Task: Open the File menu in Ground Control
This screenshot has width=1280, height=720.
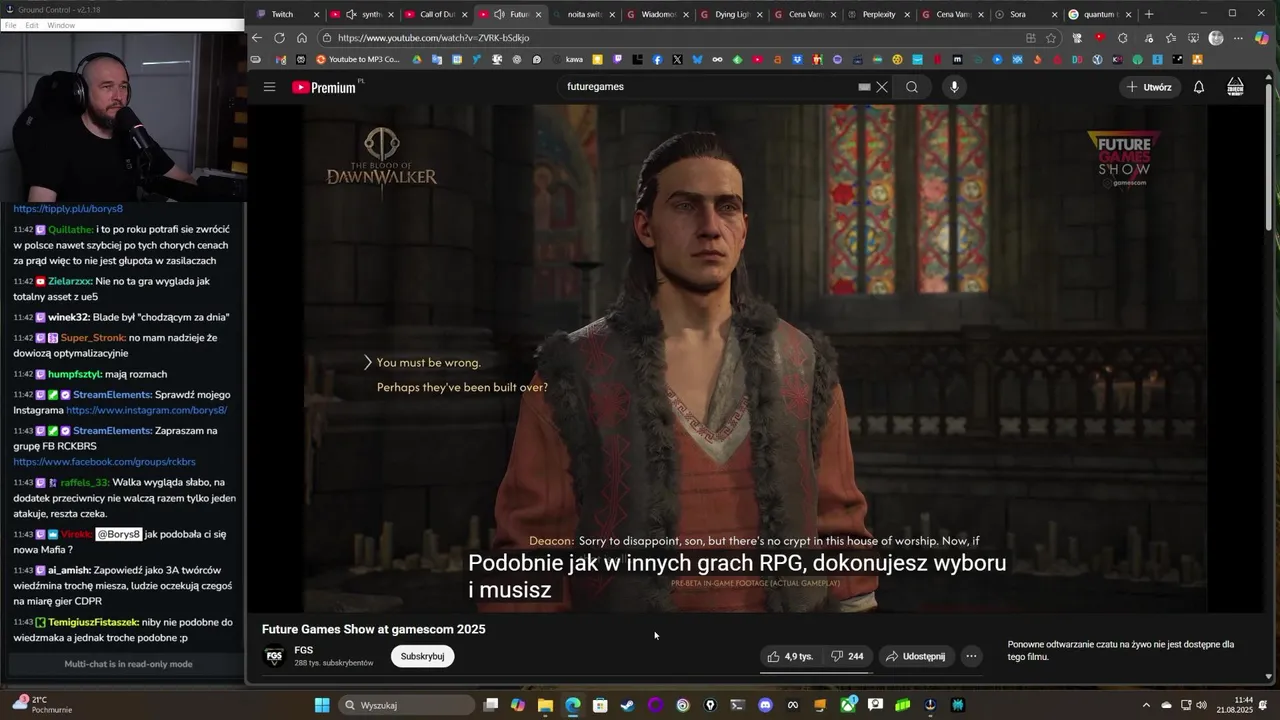Action: (10, 25)
